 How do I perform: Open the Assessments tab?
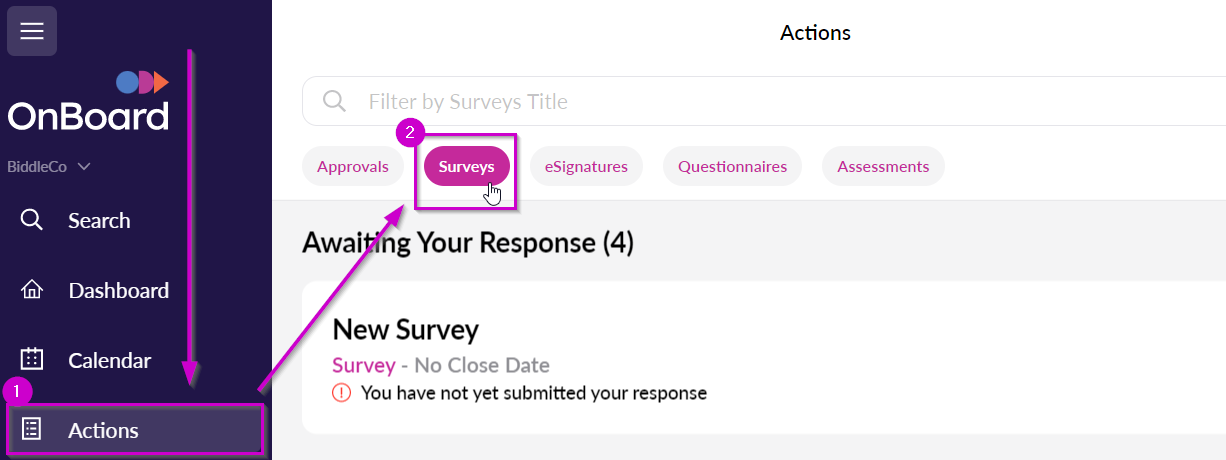coord(883,167)
